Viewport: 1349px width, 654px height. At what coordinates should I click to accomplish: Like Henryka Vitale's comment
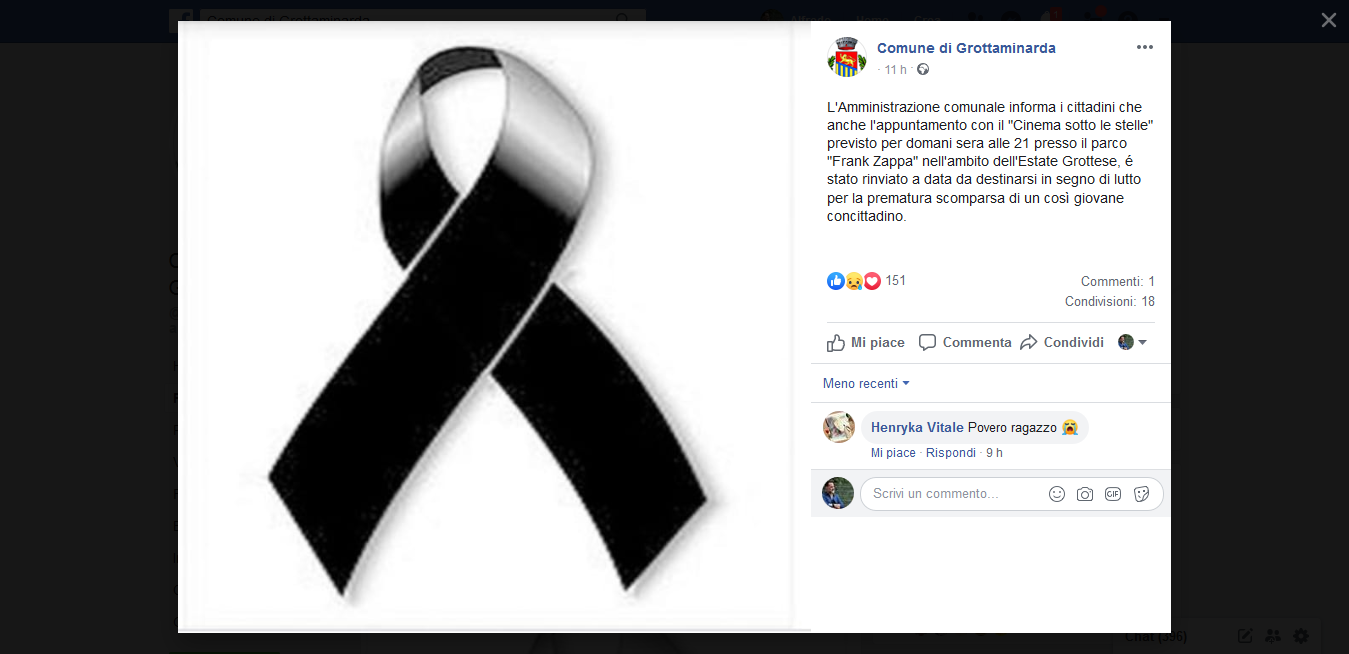pyautogui.click(x=893, y=453)
